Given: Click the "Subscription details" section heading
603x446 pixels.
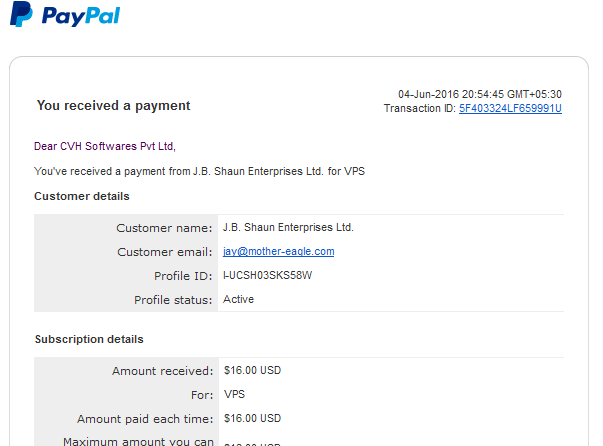Looking at the screenshot, I should tap(89, 339).
